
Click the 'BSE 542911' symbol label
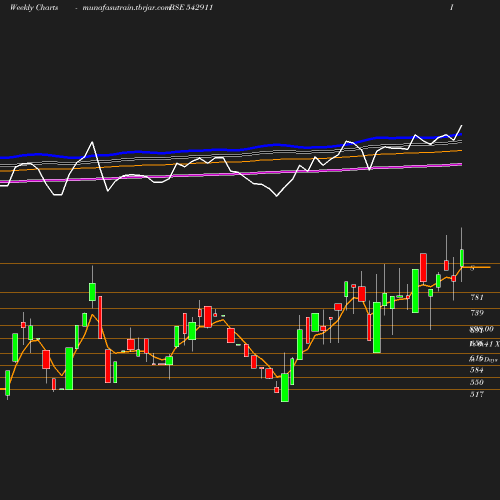coord(191,8)
